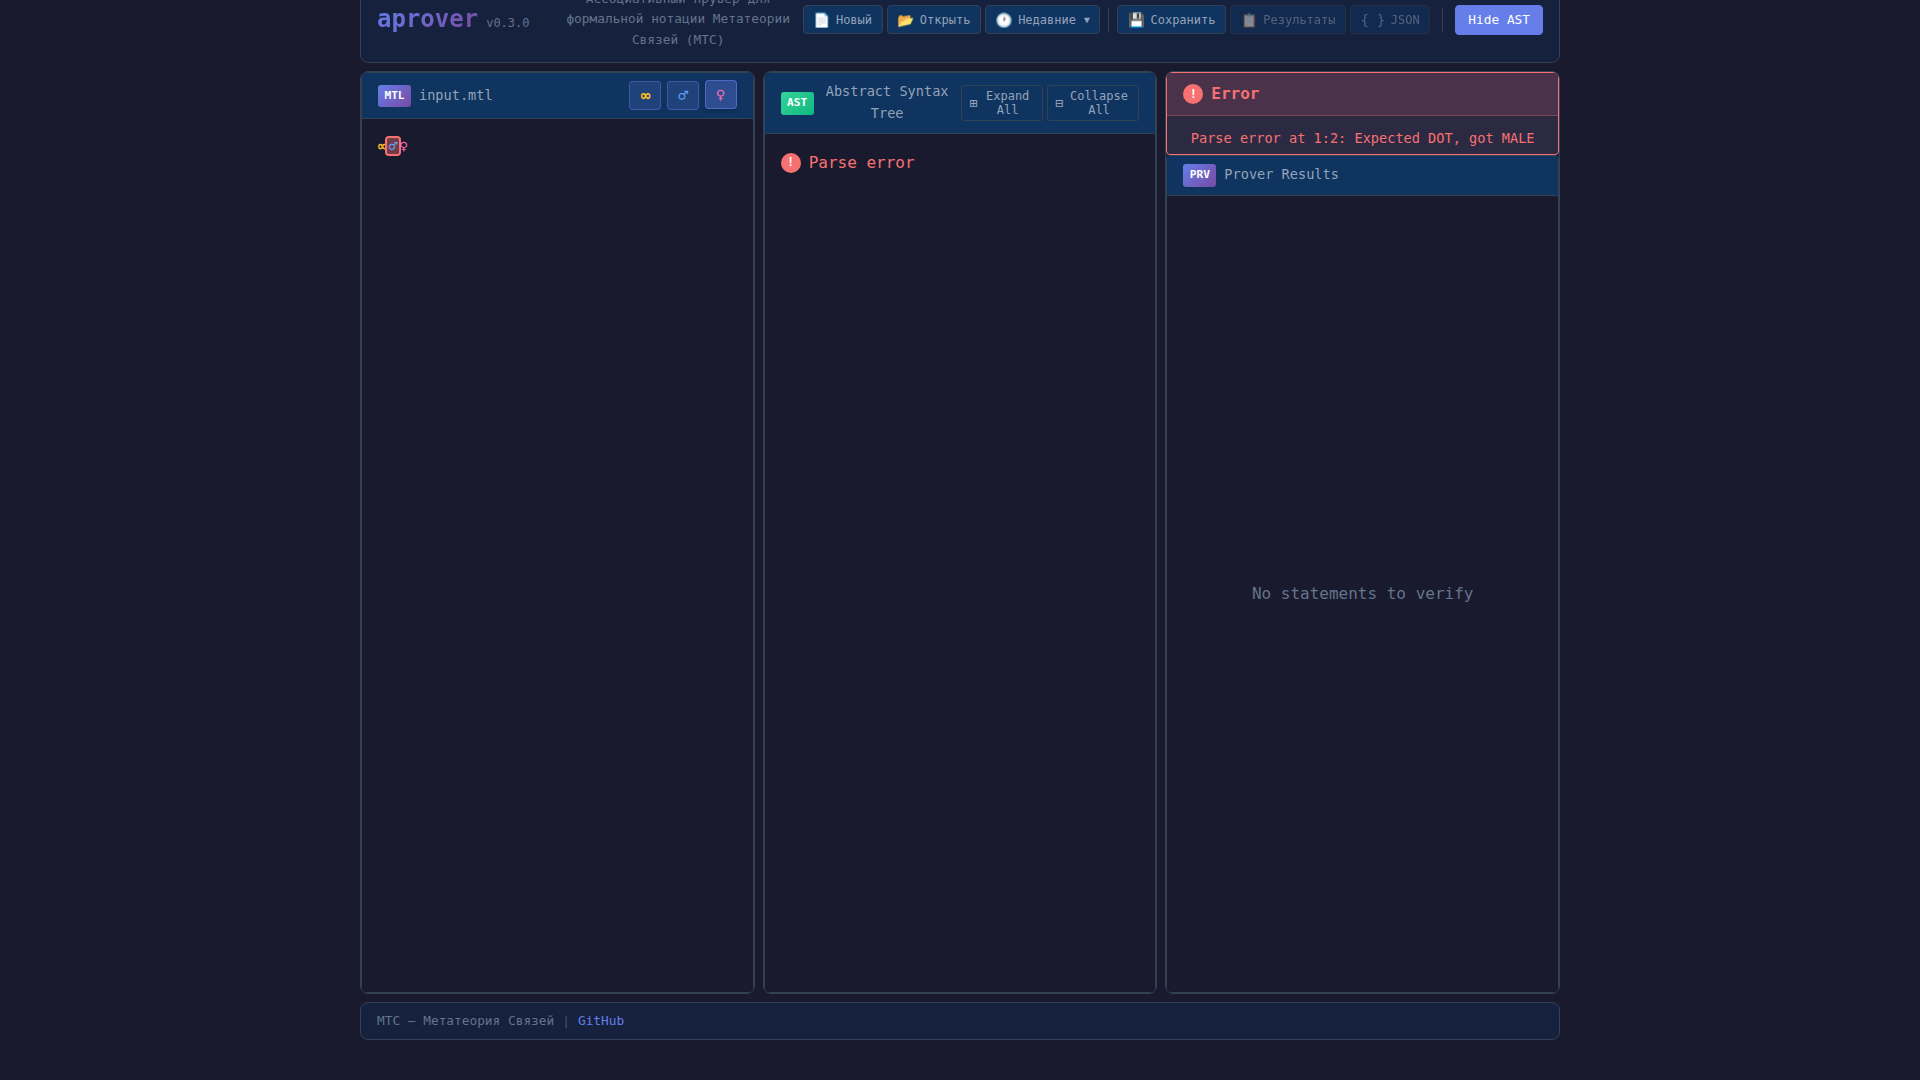Insert the female symbol into editor
This screenshot has width=1920, height=1080.
pyautogui.click(x=721, y=95)
